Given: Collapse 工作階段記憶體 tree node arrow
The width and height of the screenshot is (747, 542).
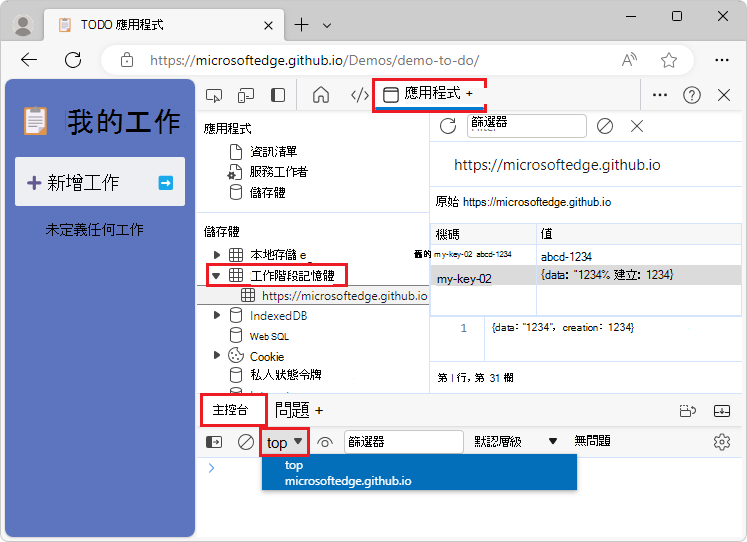Looking at the screenshot, I should 216,275.
